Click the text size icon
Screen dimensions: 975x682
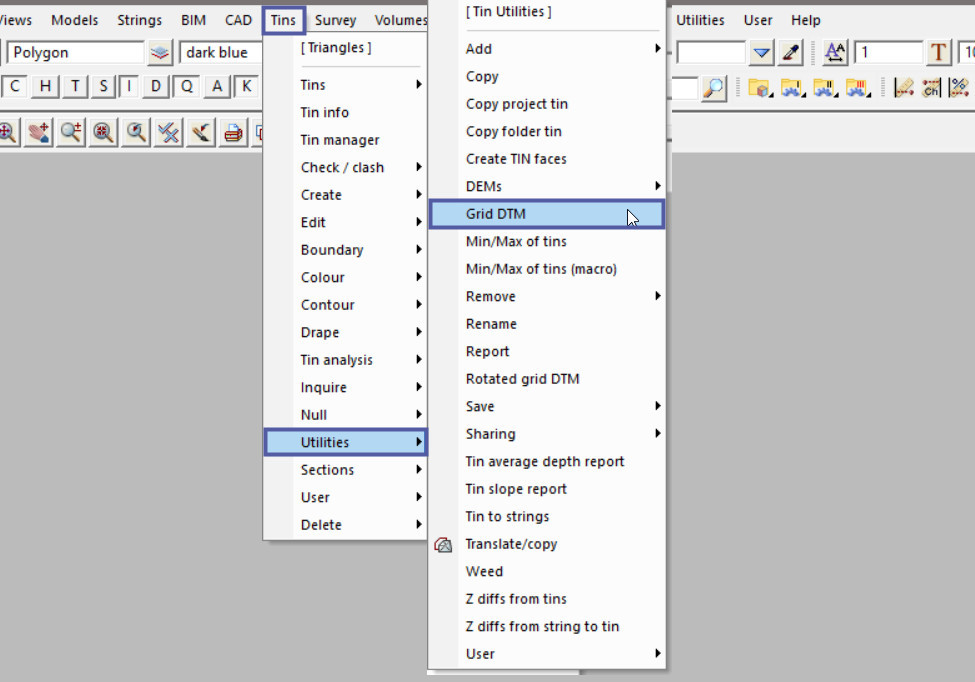[835, 53]
